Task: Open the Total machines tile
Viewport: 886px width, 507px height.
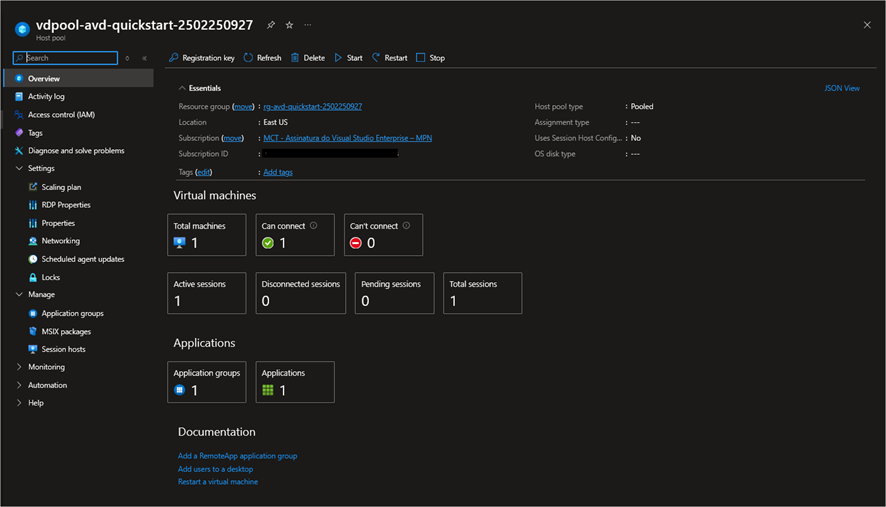Action: [x=207, y=235]
